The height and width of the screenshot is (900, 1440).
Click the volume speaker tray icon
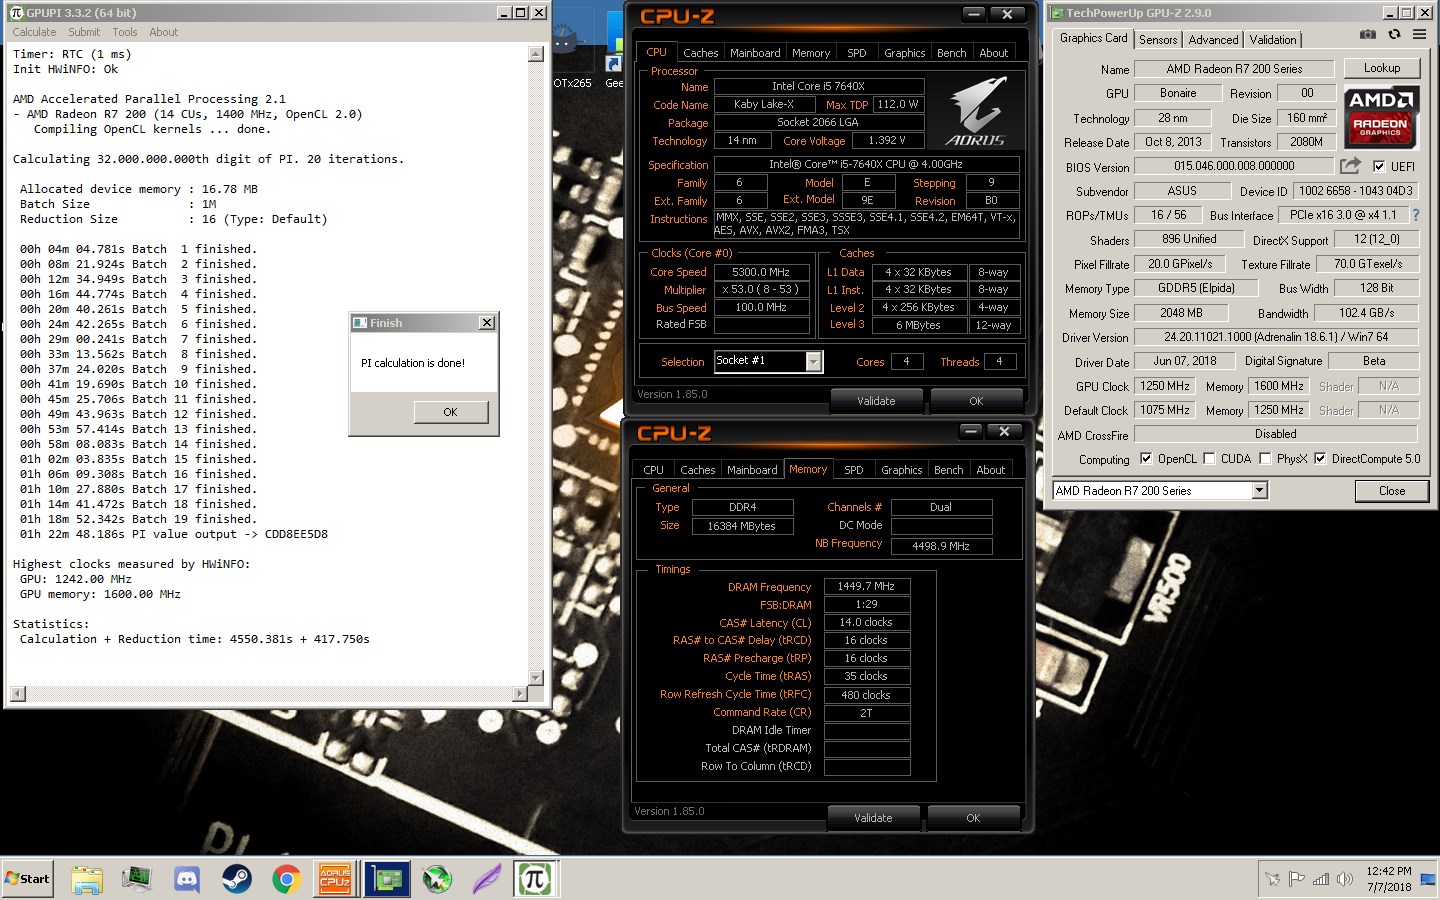tap(1345, 879)
